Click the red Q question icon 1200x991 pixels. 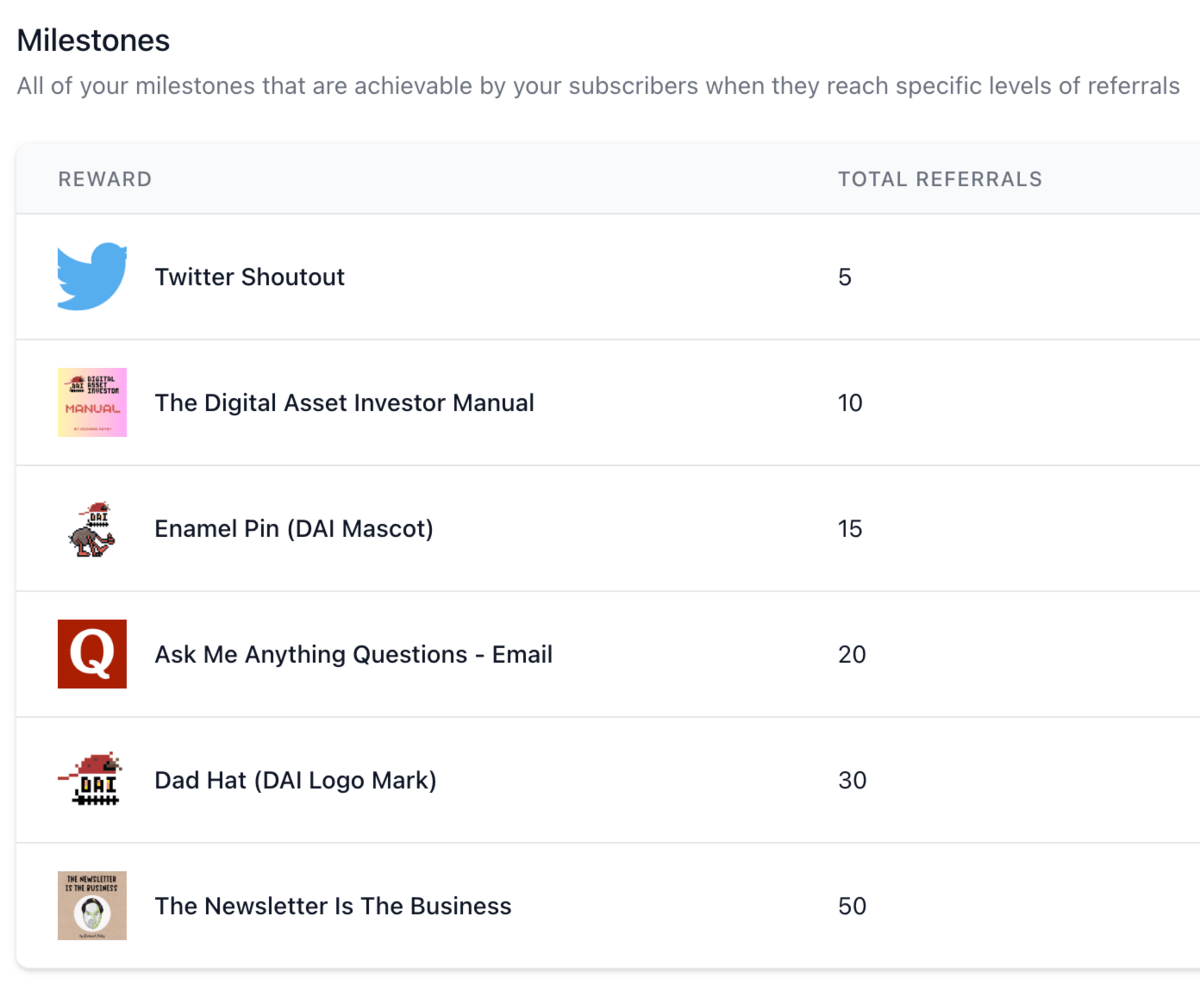pos(92,654)
